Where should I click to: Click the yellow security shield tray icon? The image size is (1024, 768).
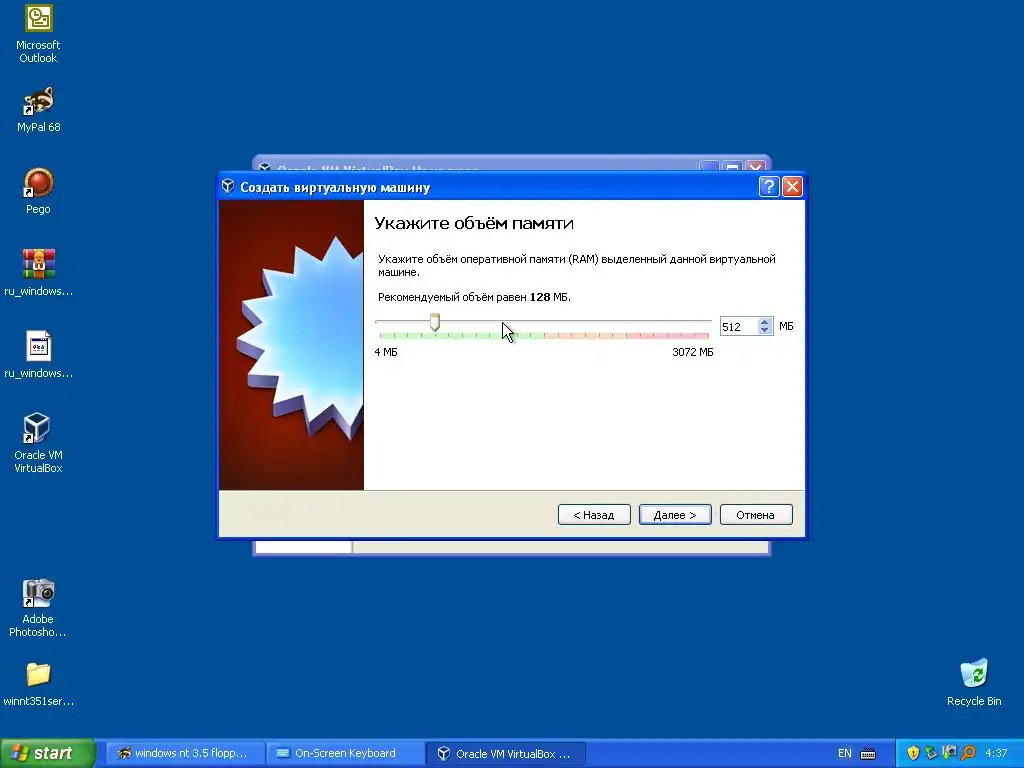pyautogui.click(x=913, y=753)
